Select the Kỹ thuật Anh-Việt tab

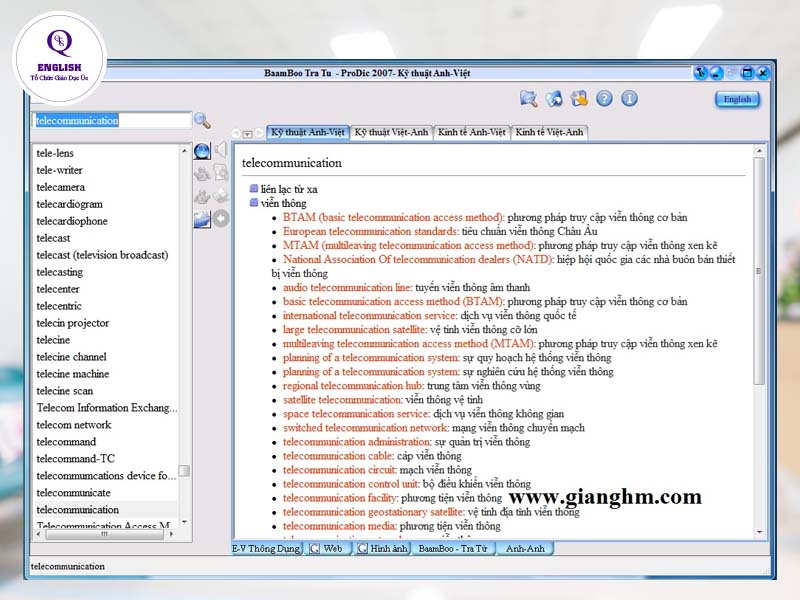[308, 133]
